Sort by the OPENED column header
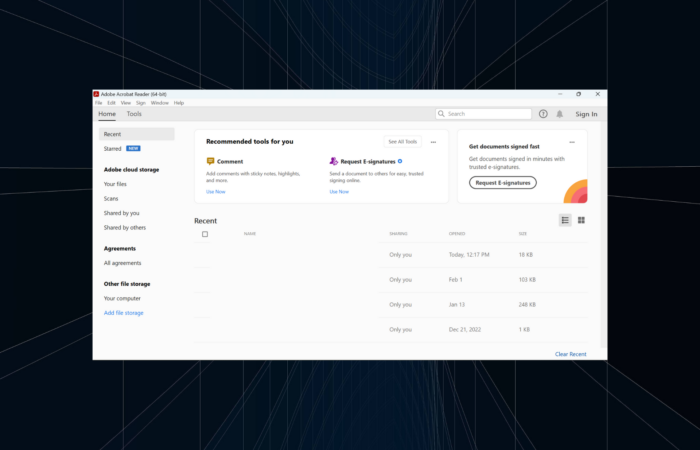 [457, 234]
